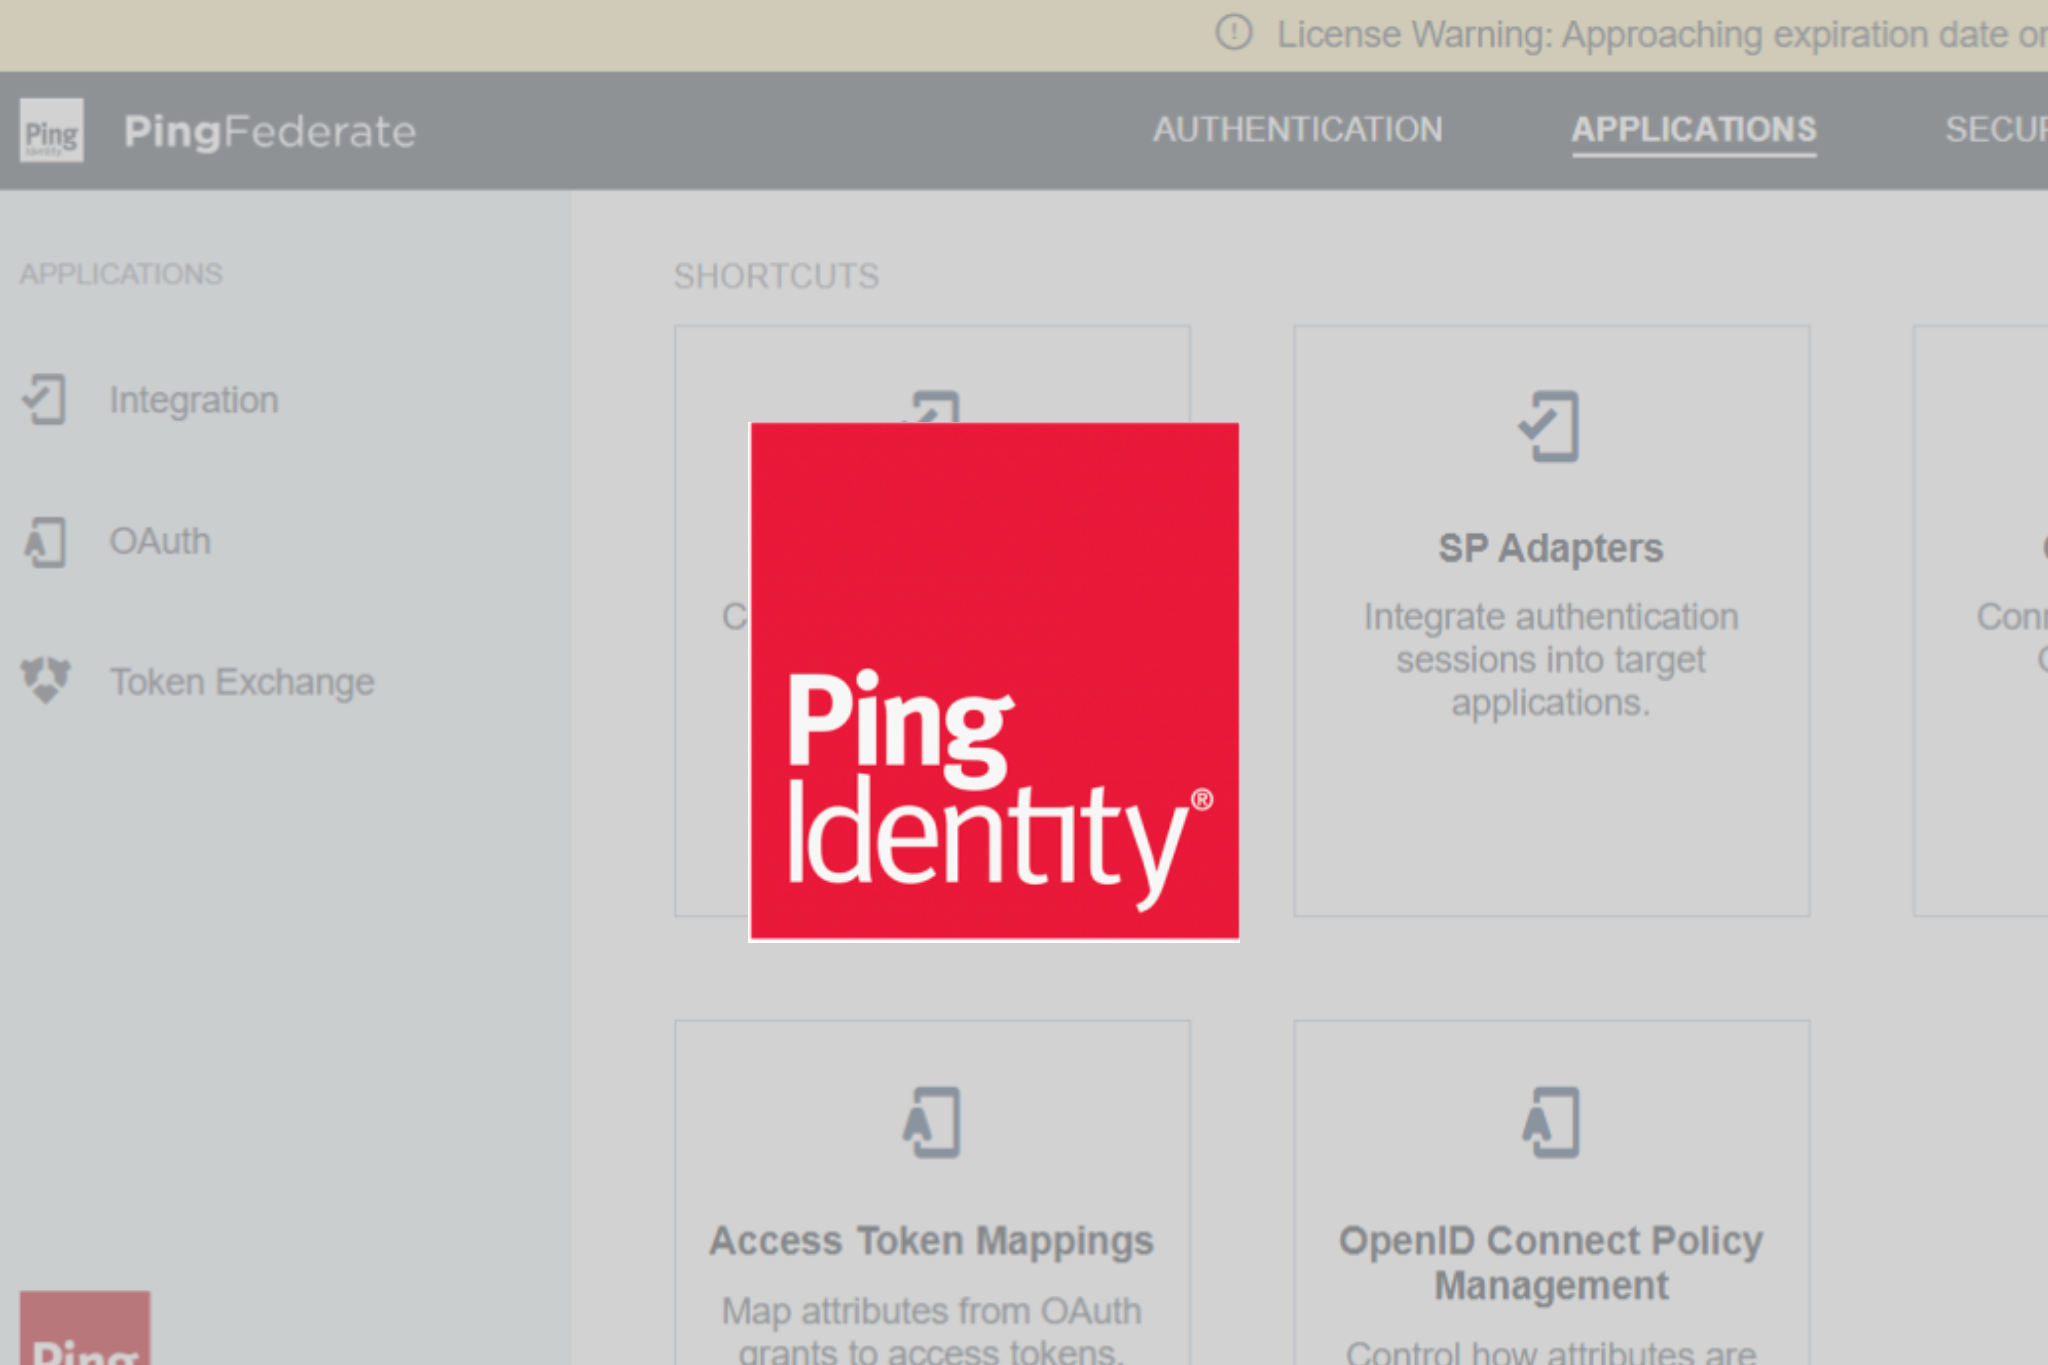Open the Token Exchange menu label

242,682
